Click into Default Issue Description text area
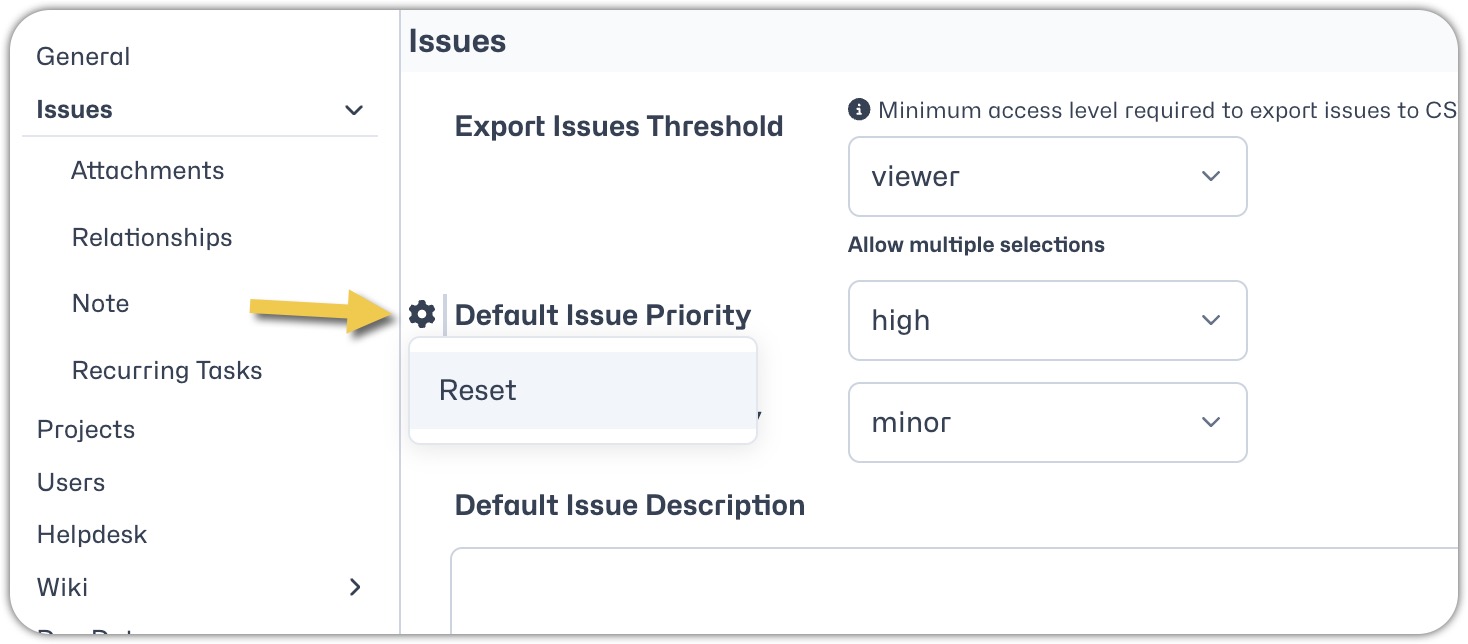Viewport: 1468px width, 644px height. (x=955, y=590)
